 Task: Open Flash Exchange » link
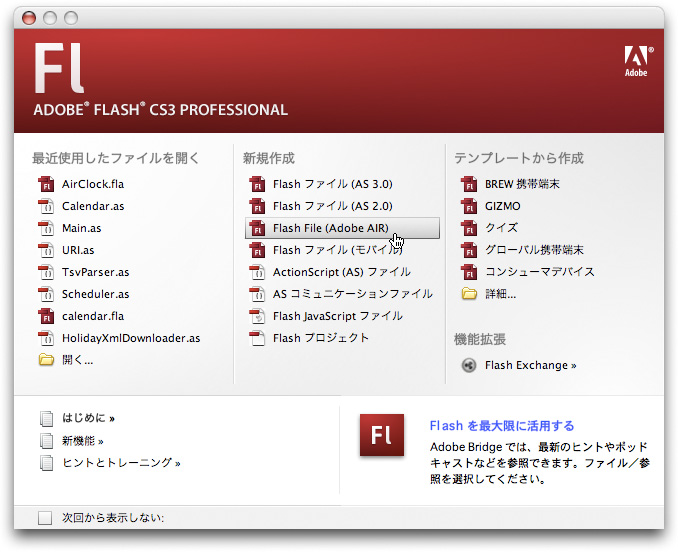click(x=531, y=365)
